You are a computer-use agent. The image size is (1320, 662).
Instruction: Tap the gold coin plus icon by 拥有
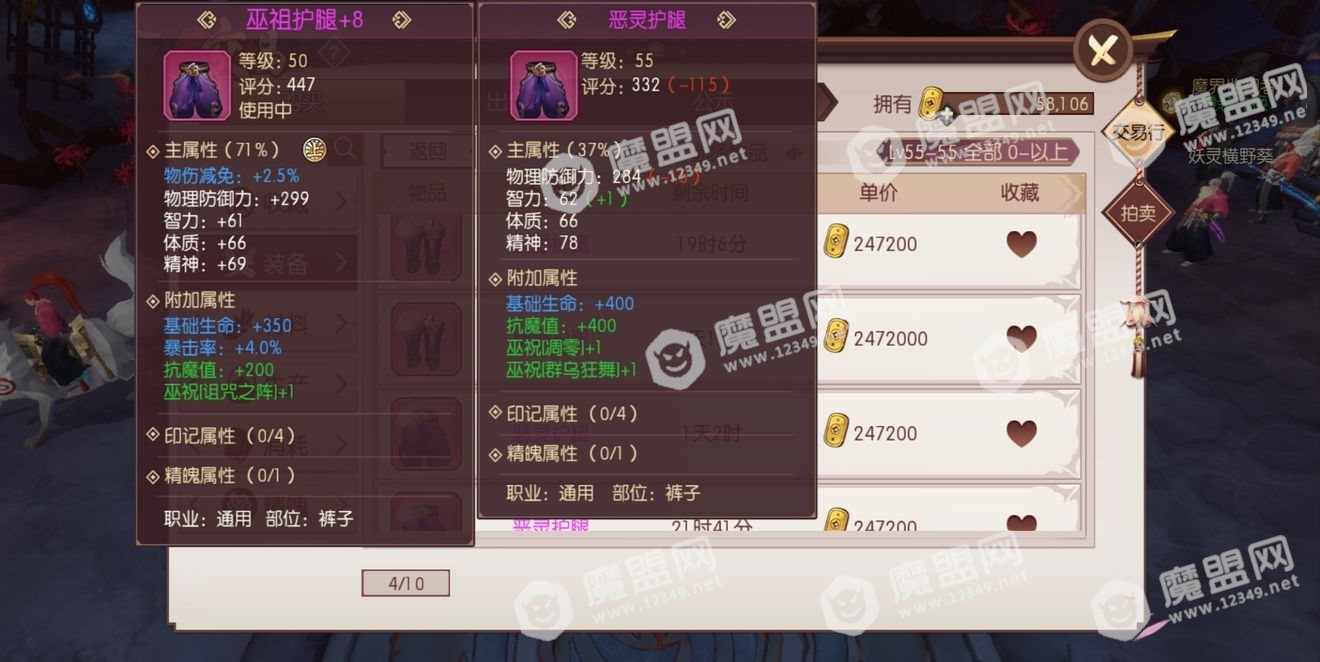(x=934, y=104)
